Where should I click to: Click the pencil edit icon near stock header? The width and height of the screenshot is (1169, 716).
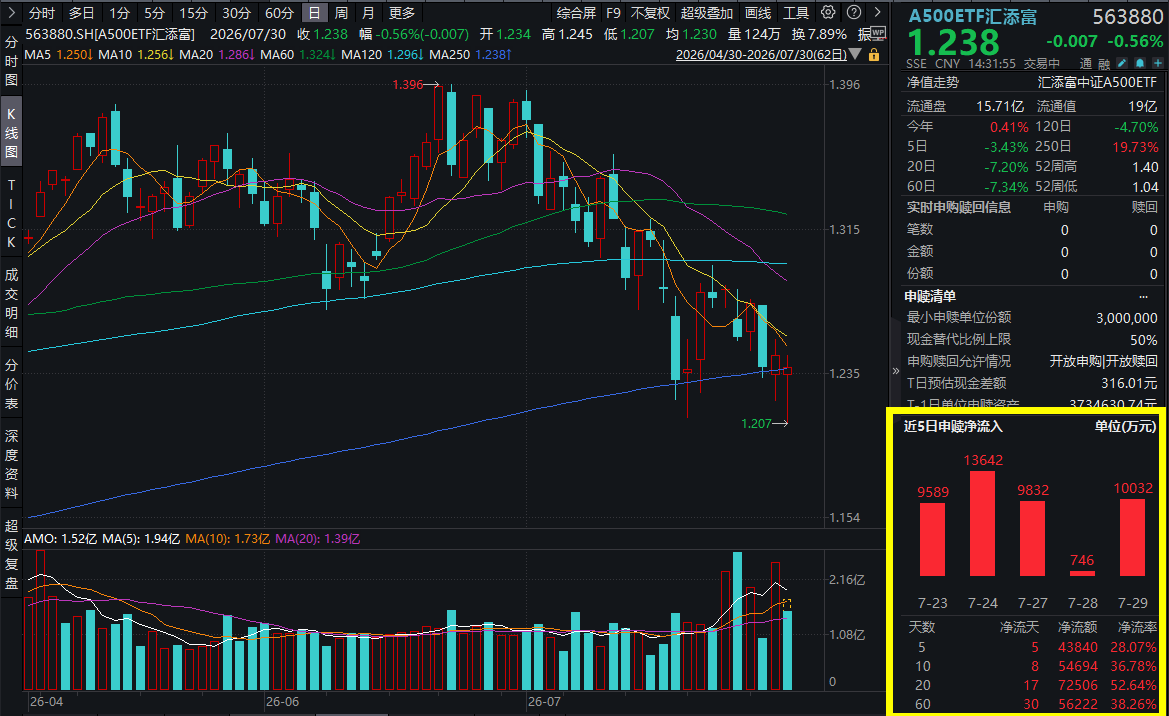1122,64
